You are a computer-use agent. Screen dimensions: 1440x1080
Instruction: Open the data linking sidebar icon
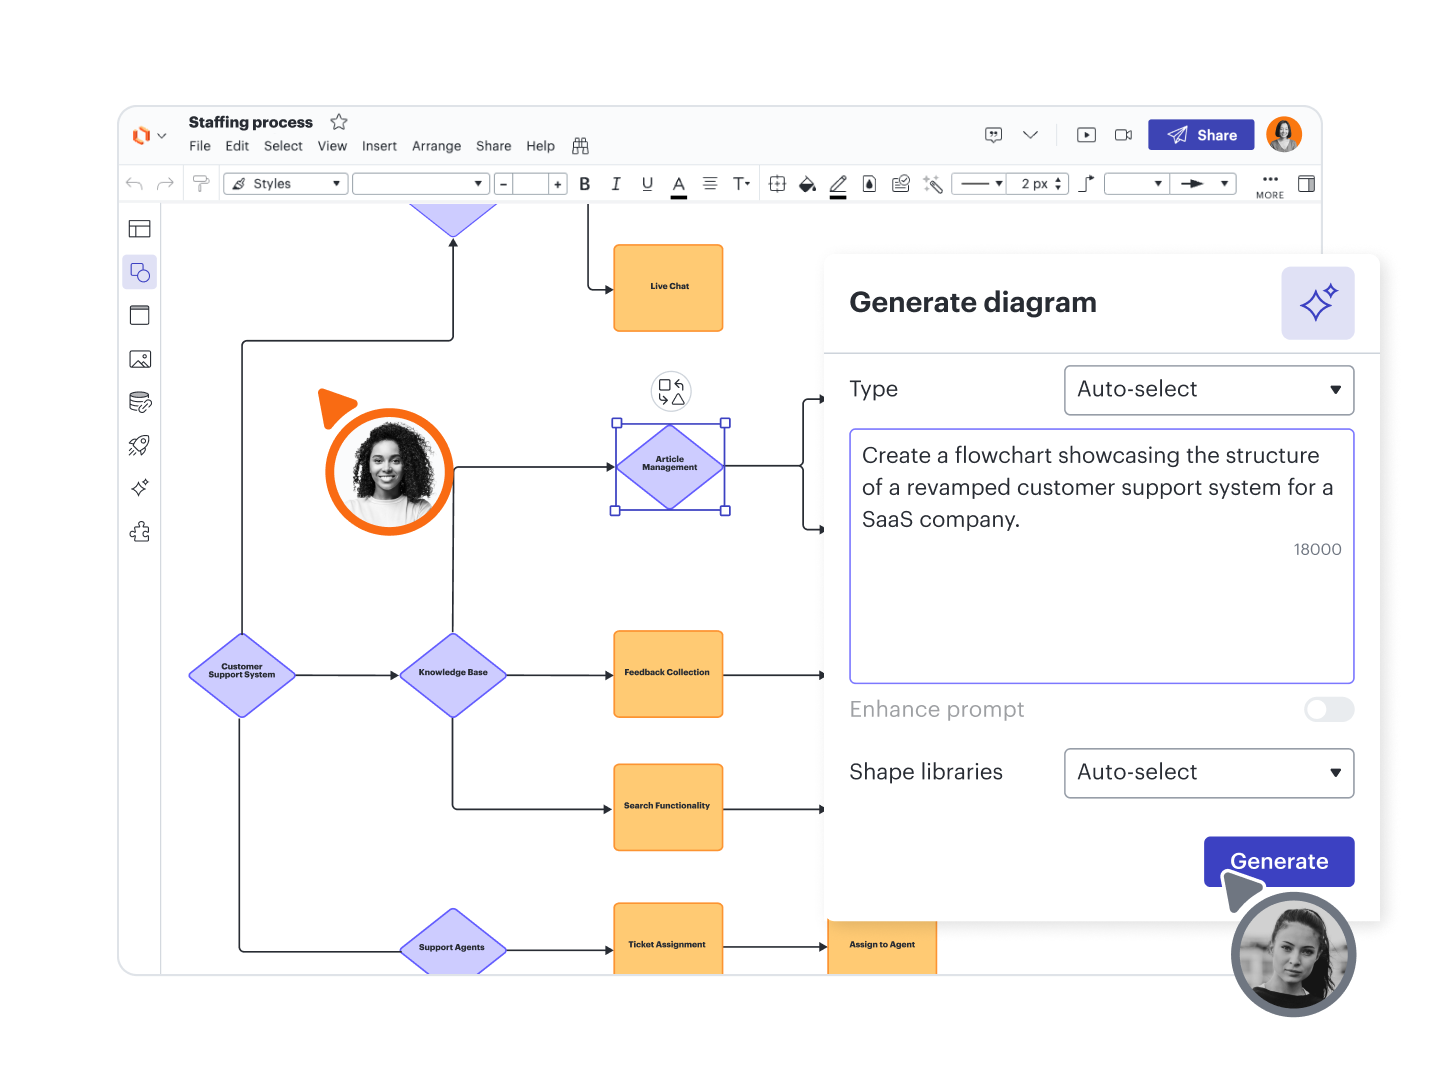coord(140,402)
